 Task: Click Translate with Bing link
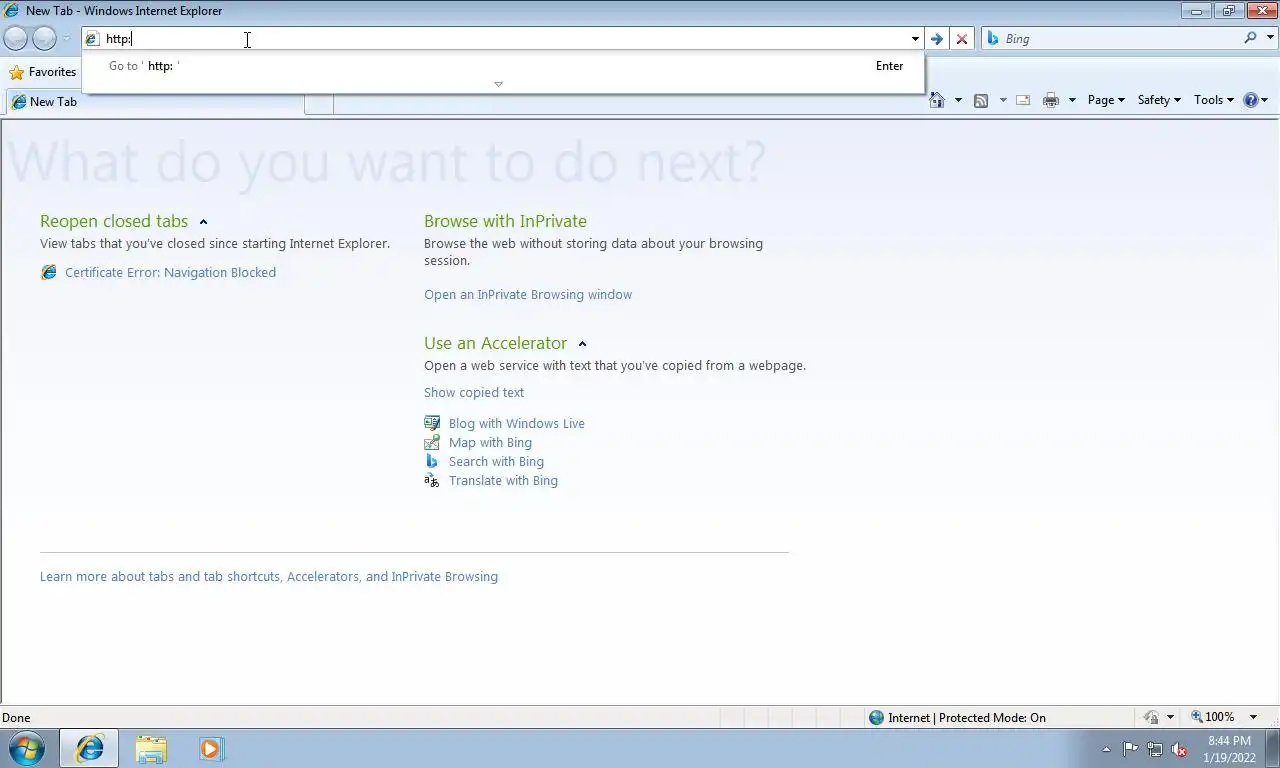point(503,480)
